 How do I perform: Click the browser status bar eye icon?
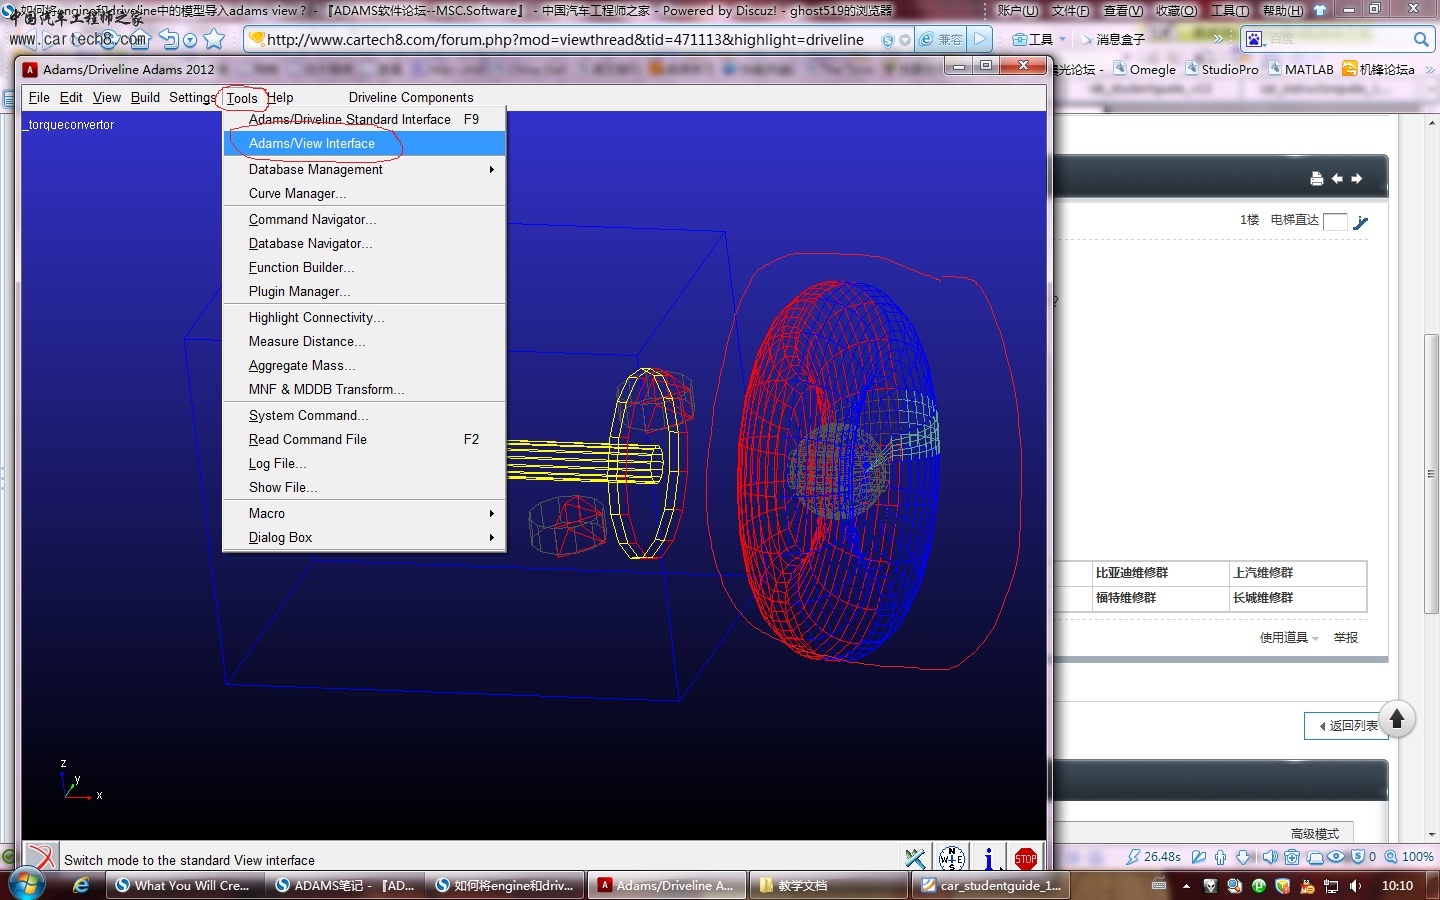tap(1336, 857)
